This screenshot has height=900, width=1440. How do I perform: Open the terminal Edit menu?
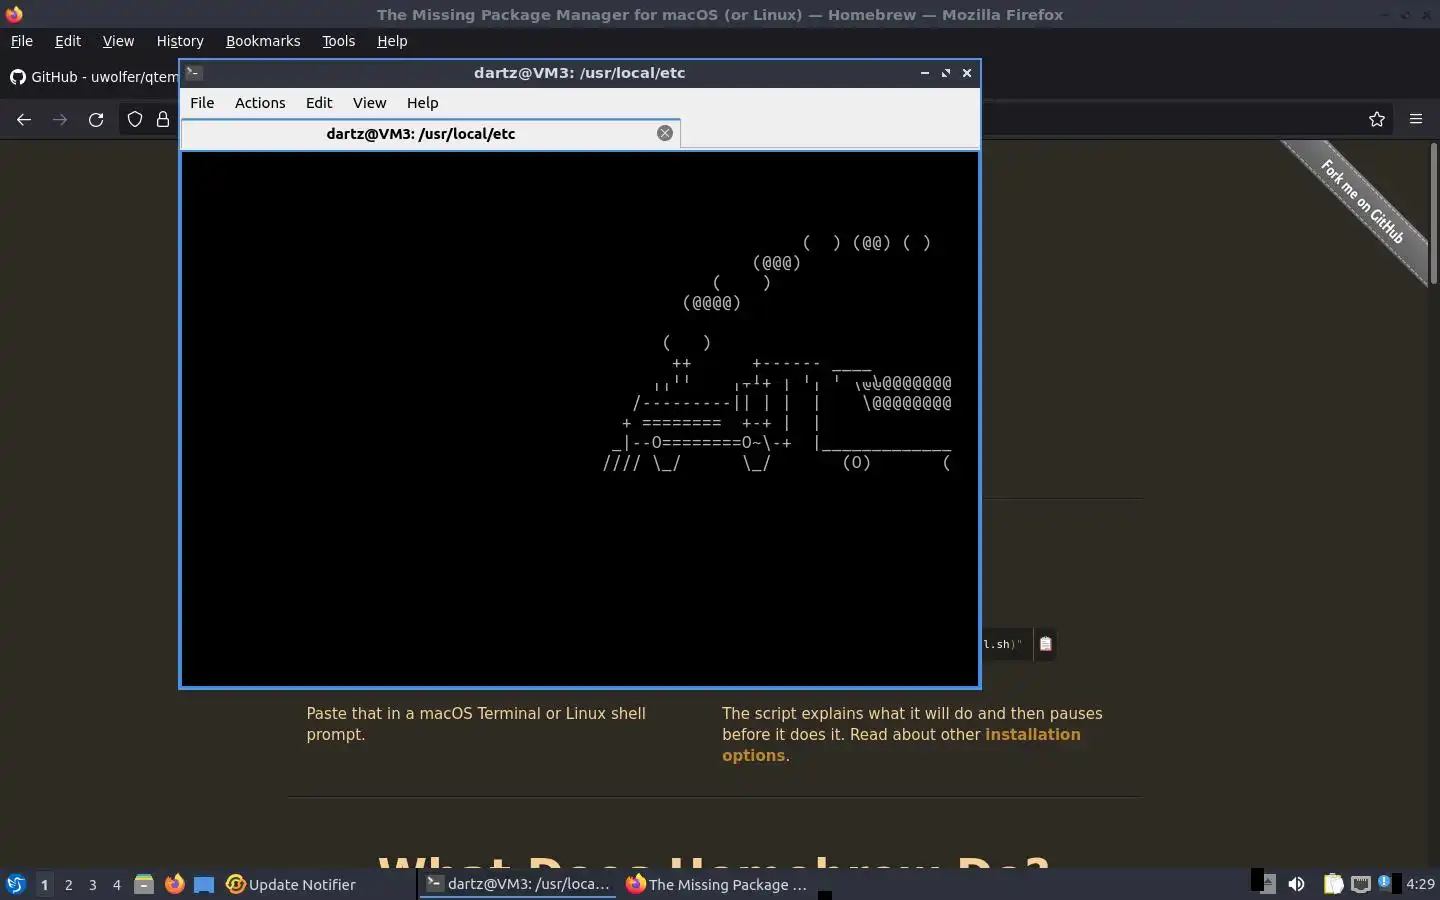319,103
